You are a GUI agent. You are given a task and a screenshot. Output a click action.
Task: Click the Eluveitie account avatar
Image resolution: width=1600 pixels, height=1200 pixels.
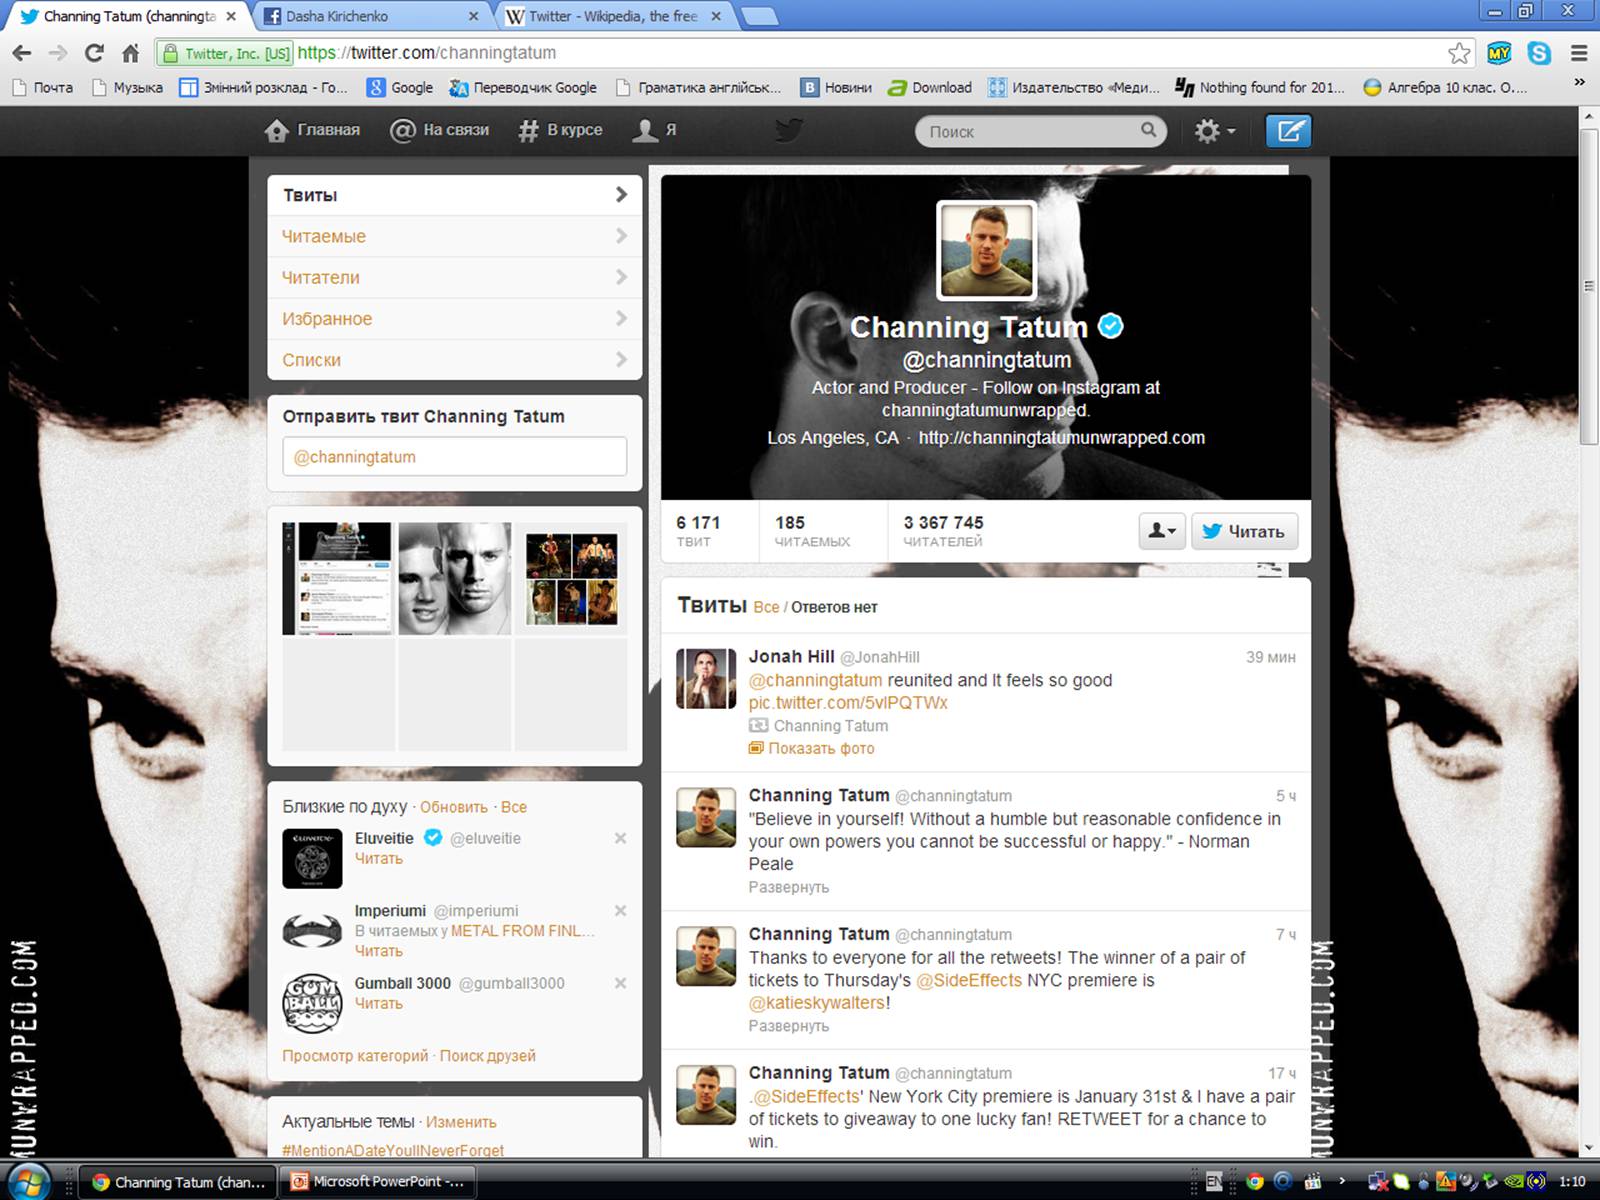pyautogui.click(x=312, y=858)
